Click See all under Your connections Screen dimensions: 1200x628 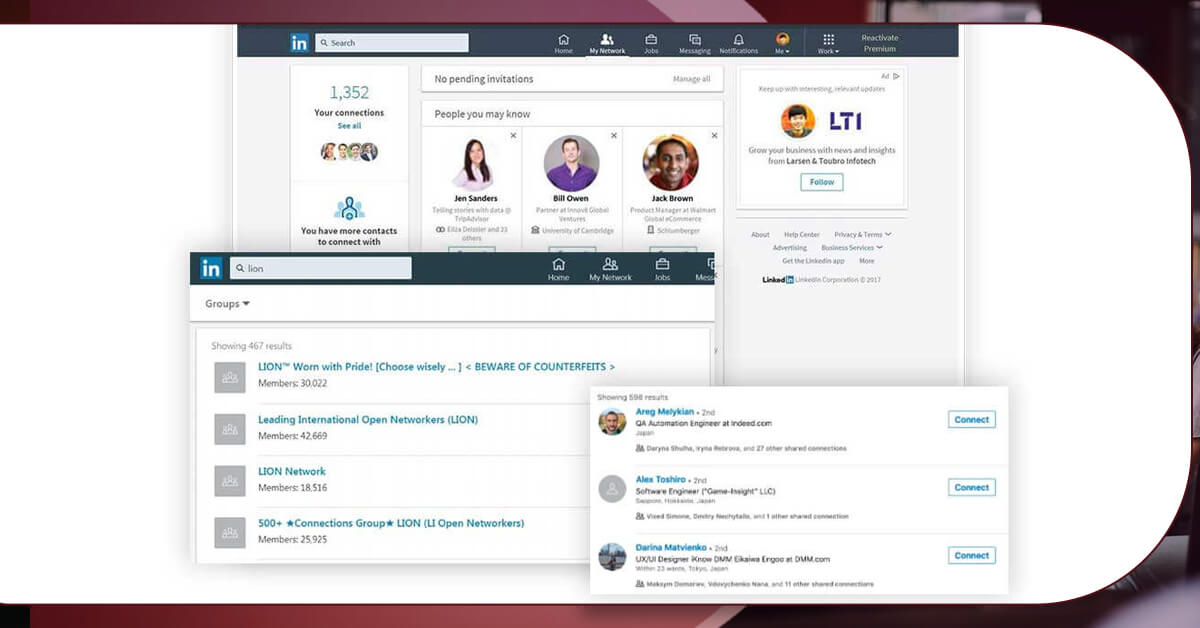tap(349, 126)
